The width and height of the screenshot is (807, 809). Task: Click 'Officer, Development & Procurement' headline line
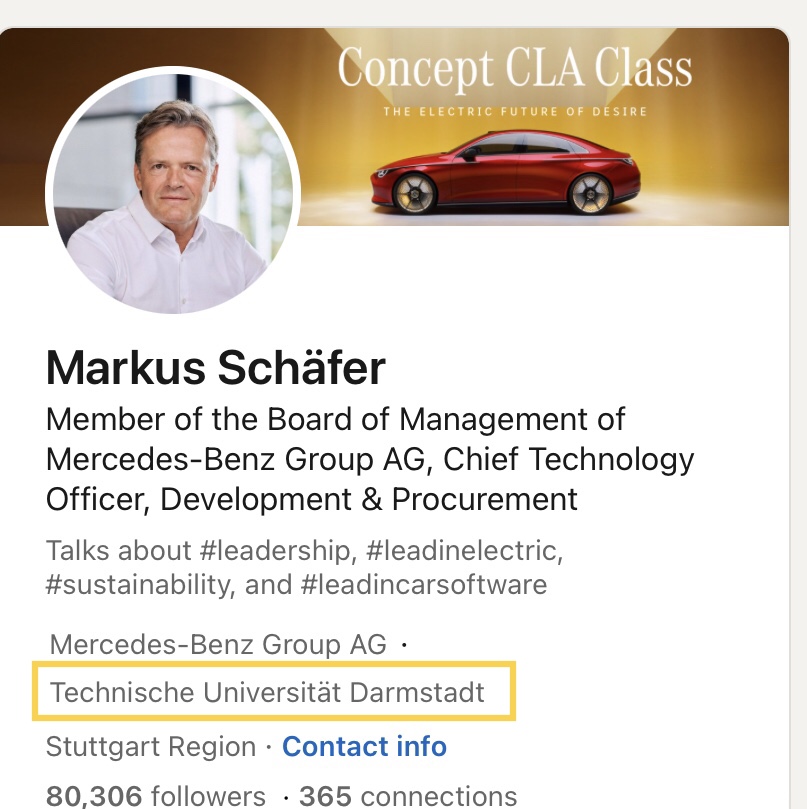312,499
